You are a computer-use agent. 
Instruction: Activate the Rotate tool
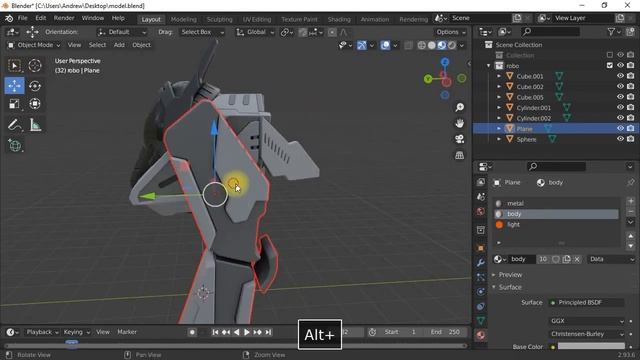35,86
